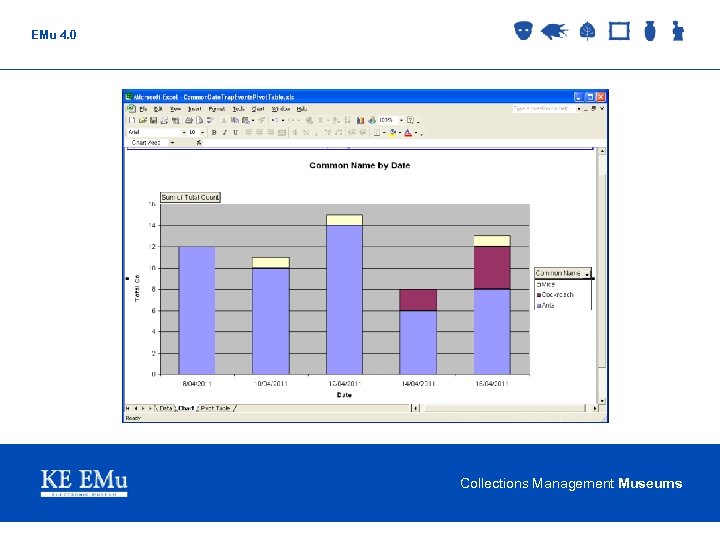Viewport: 720px width, 540px height.
Task: Click the Save icon in Excel toolbar
Action: pos(153,120)
